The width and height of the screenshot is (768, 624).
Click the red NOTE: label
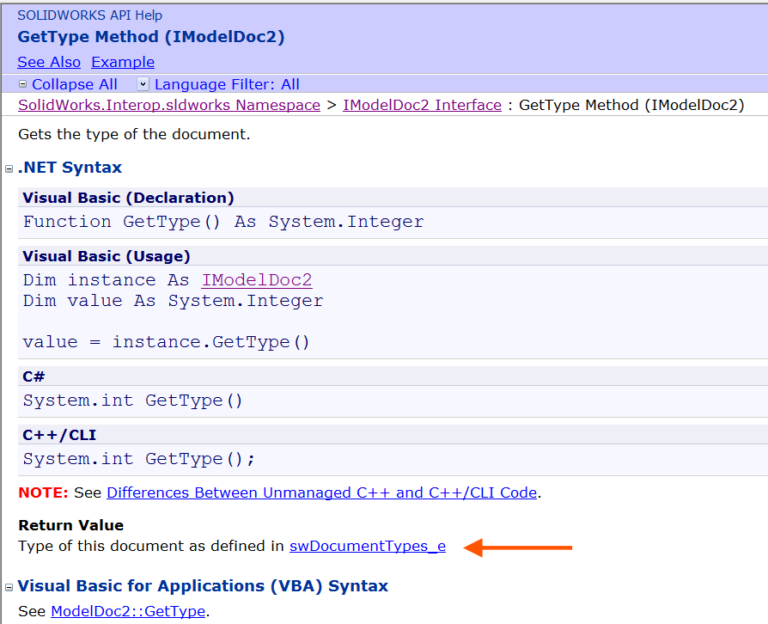(x=43, y=493)
